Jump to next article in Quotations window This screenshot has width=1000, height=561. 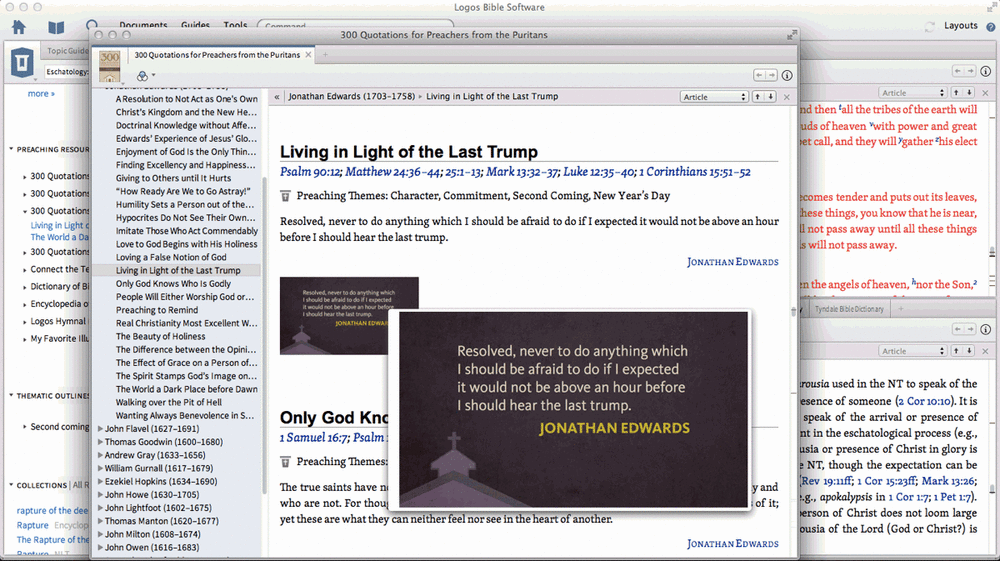[x=770, y=97]
